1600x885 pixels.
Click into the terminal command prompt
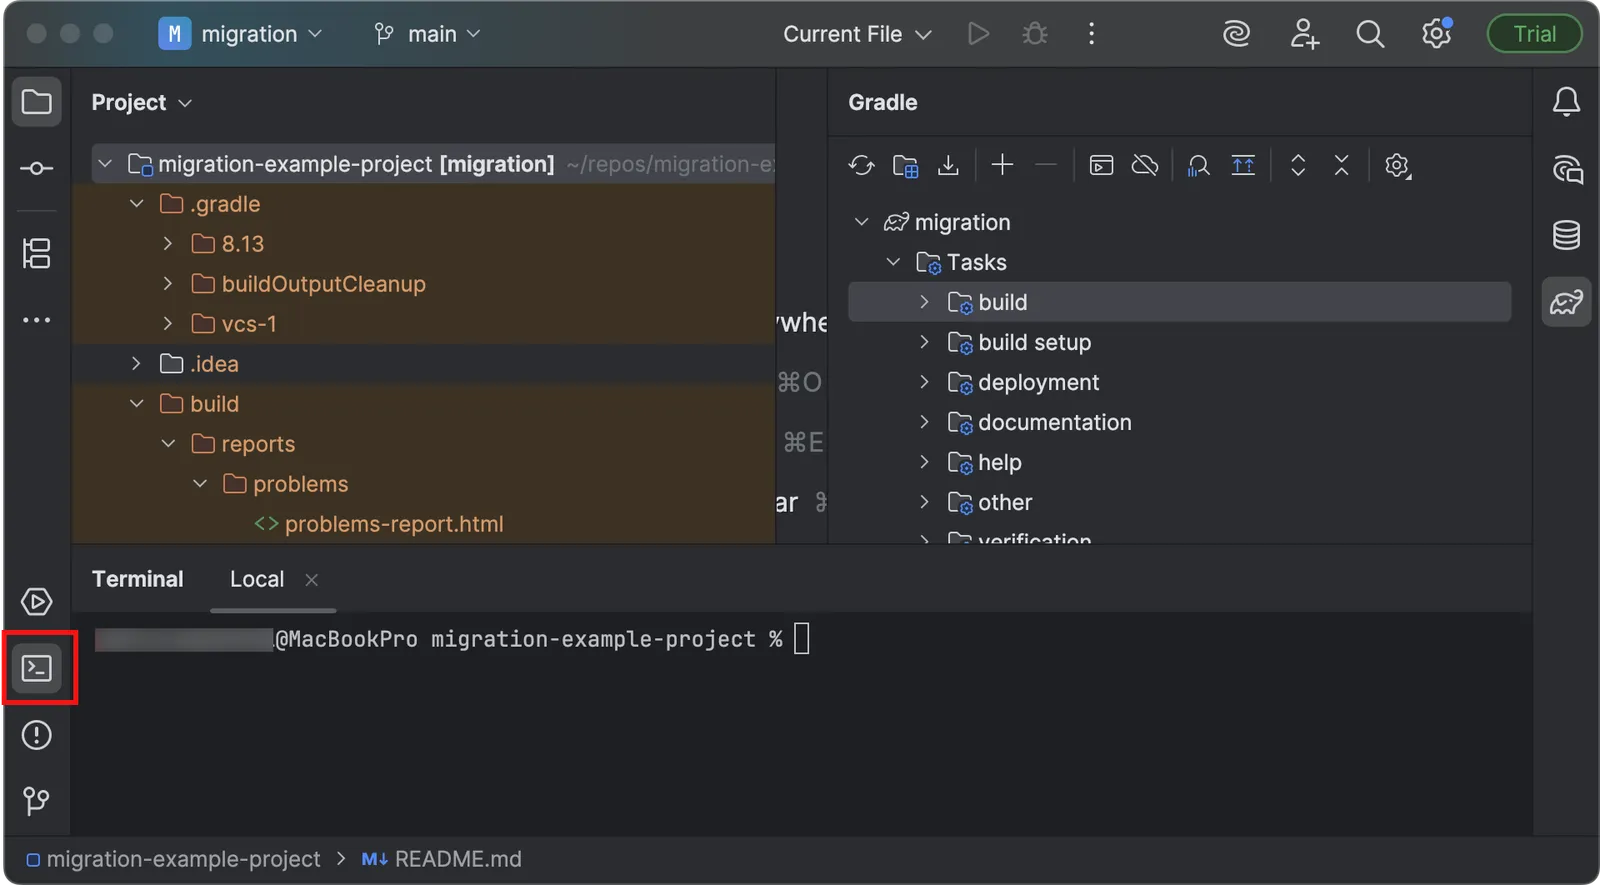[x=801, y=639]
